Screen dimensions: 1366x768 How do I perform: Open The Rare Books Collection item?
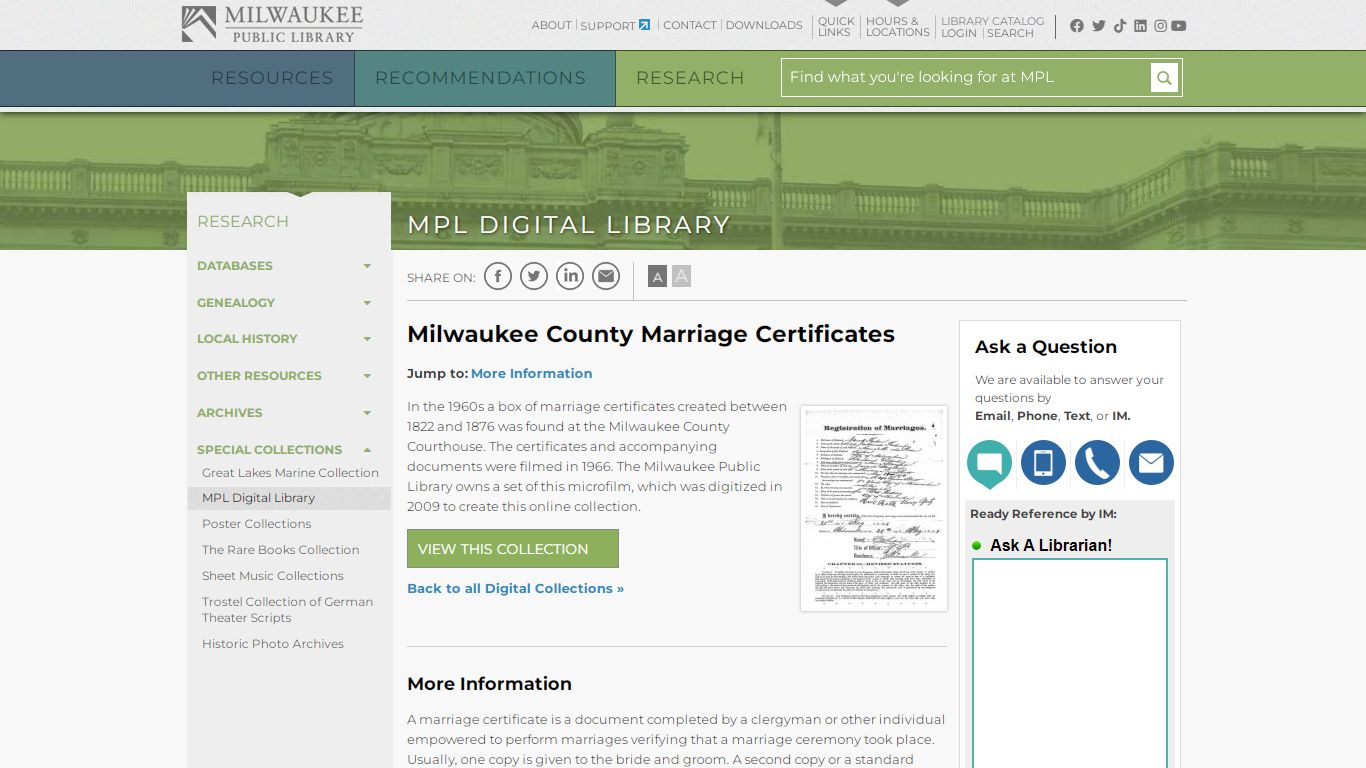point(280,550)
